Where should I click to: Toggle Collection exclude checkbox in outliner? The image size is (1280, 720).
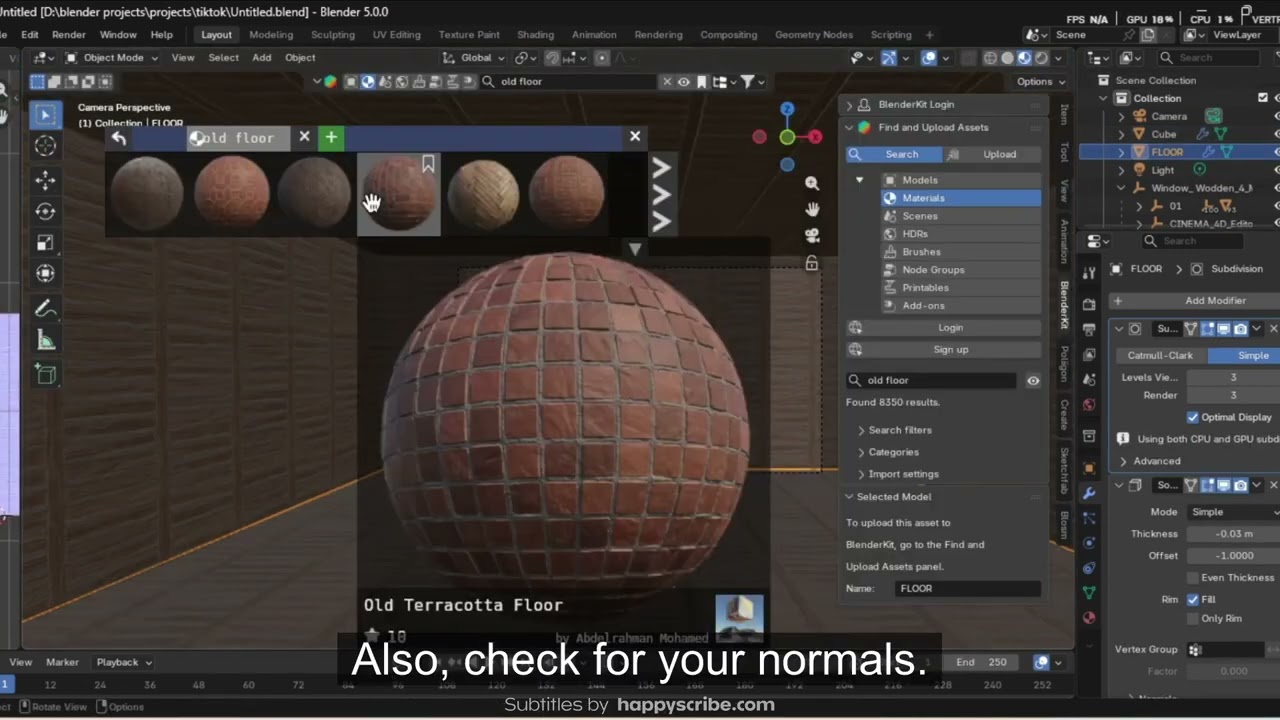(1263, 98)
